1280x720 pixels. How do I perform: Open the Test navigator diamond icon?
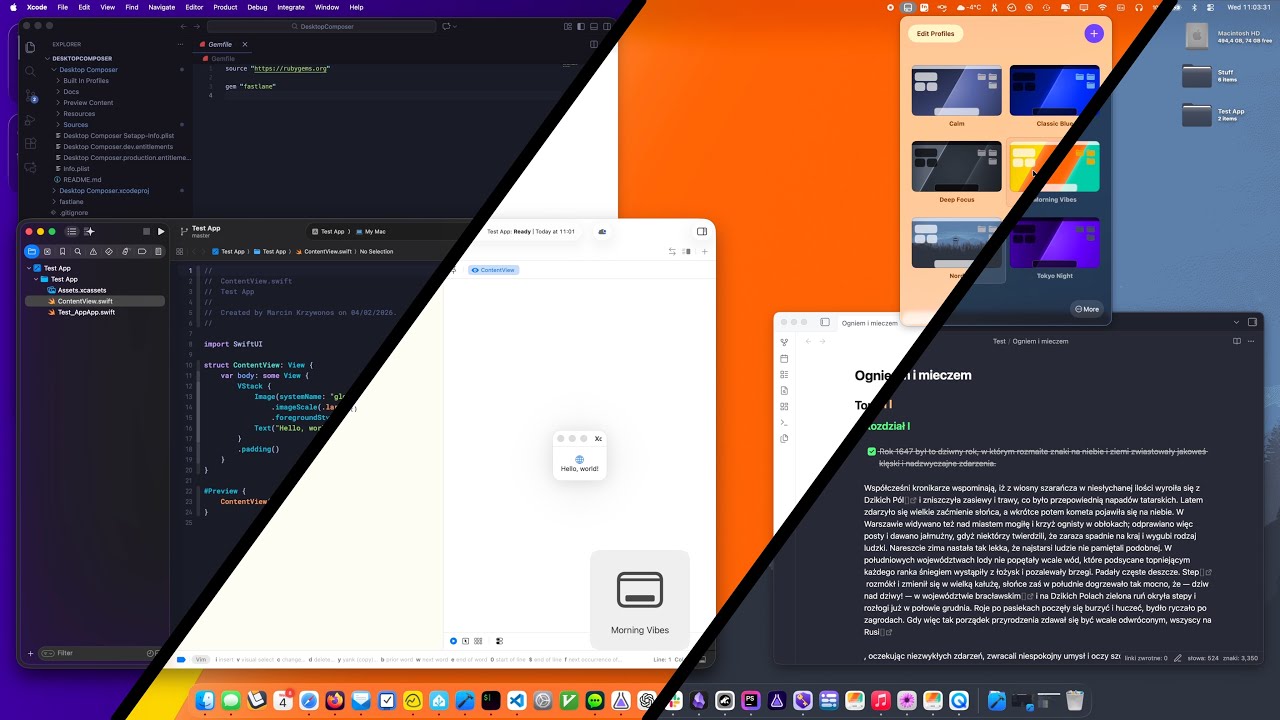(110, 252)
